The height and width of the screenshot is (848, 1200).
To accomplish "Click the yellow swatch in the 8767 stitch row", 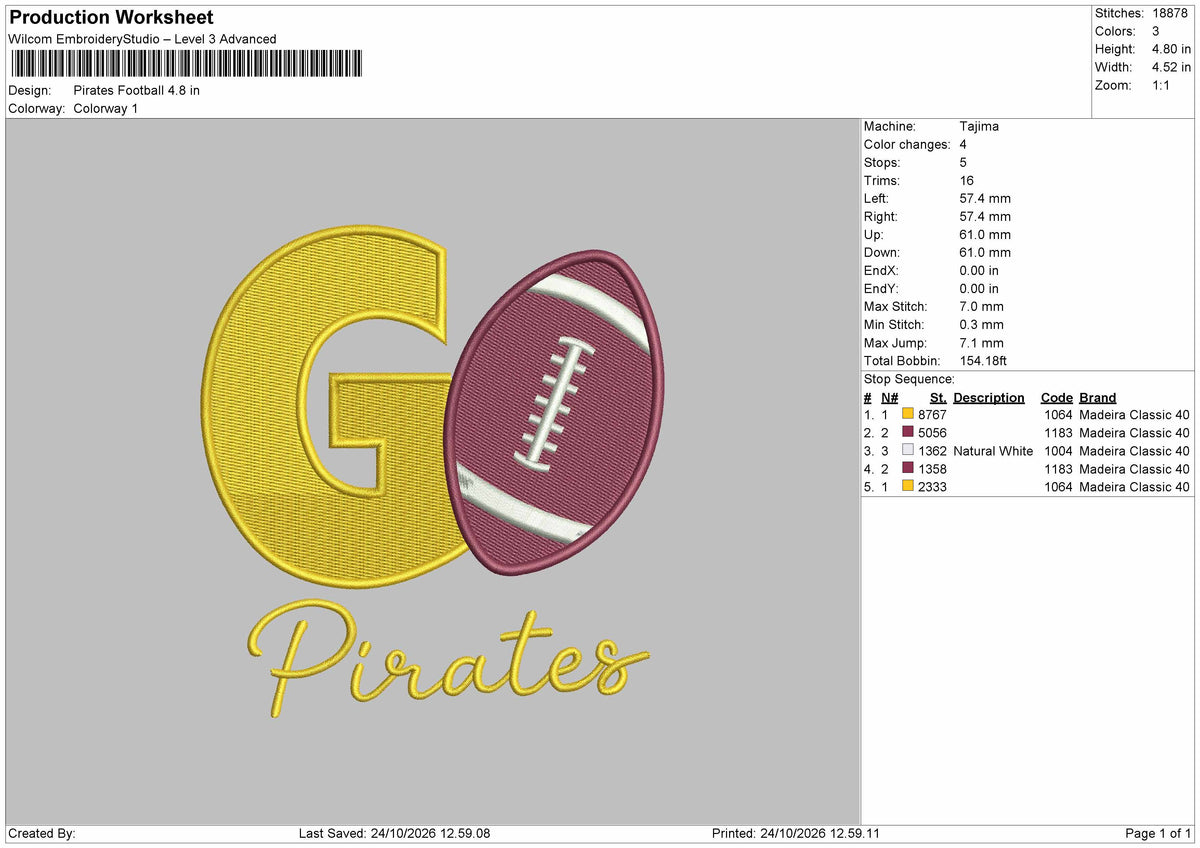I will [908, 415].
